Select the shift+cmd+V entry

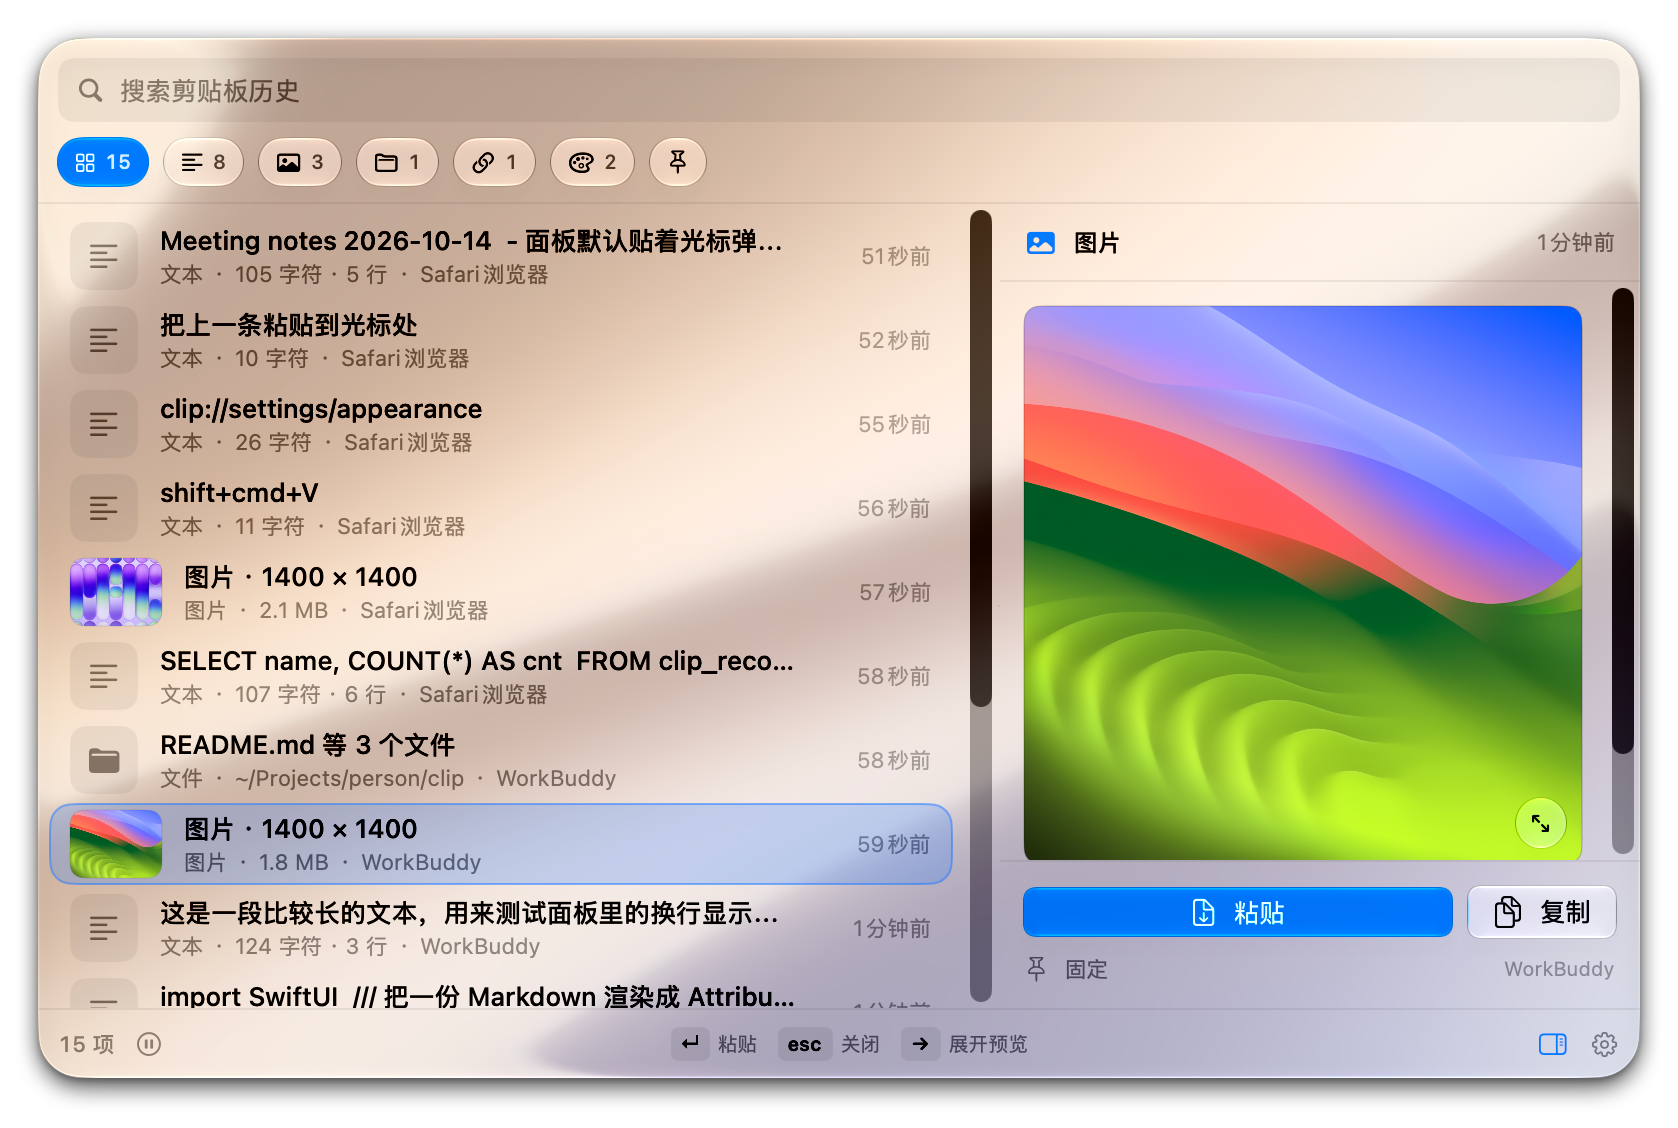(x=500, y=508)
